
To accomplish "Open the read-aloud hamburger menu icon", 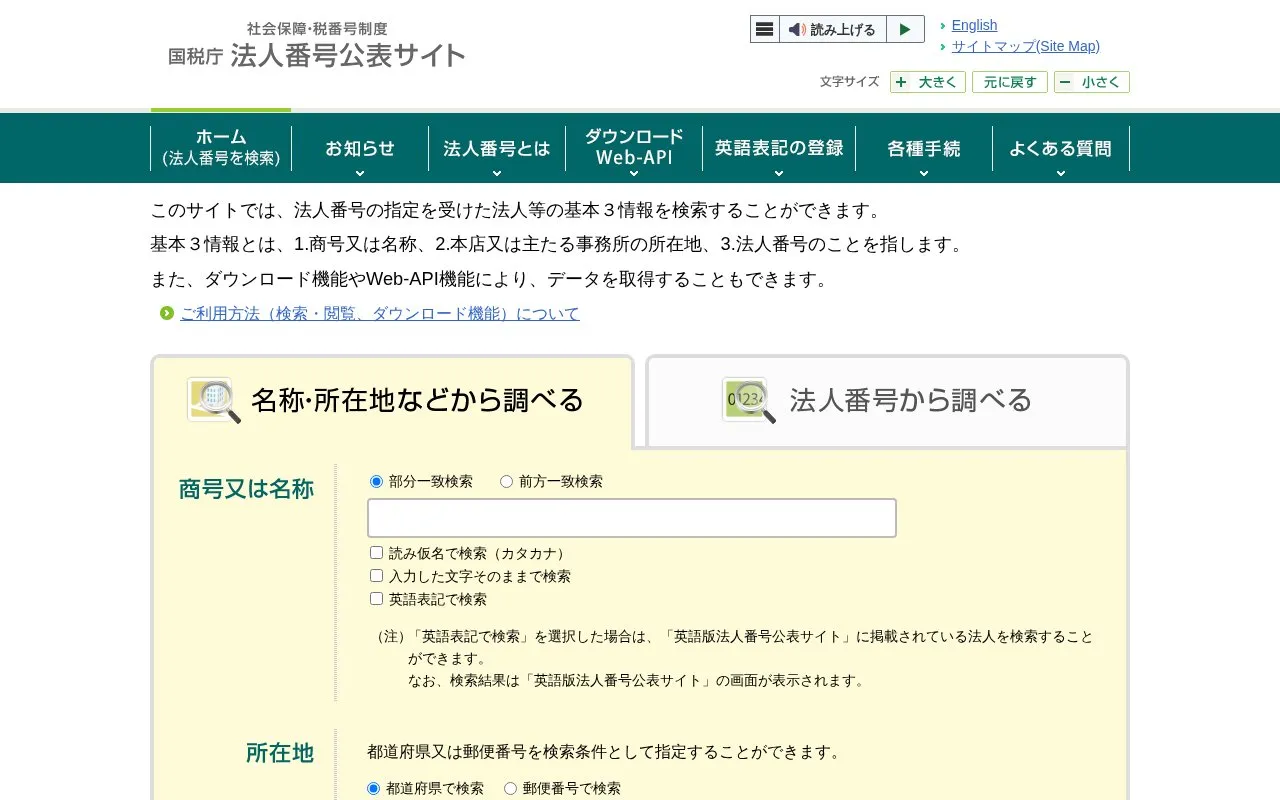I will tap(765, 29).
